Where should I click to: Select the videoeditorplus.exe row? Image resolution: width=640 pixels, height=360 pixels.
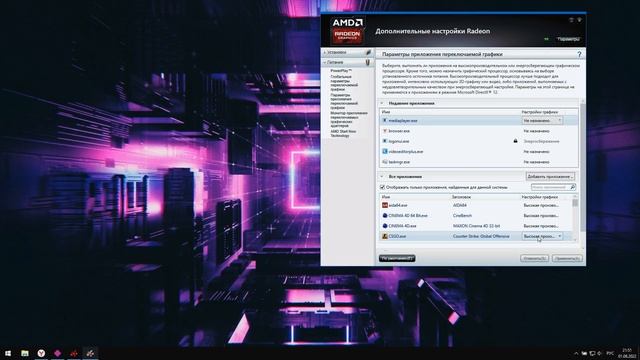[x=479, y=151]
